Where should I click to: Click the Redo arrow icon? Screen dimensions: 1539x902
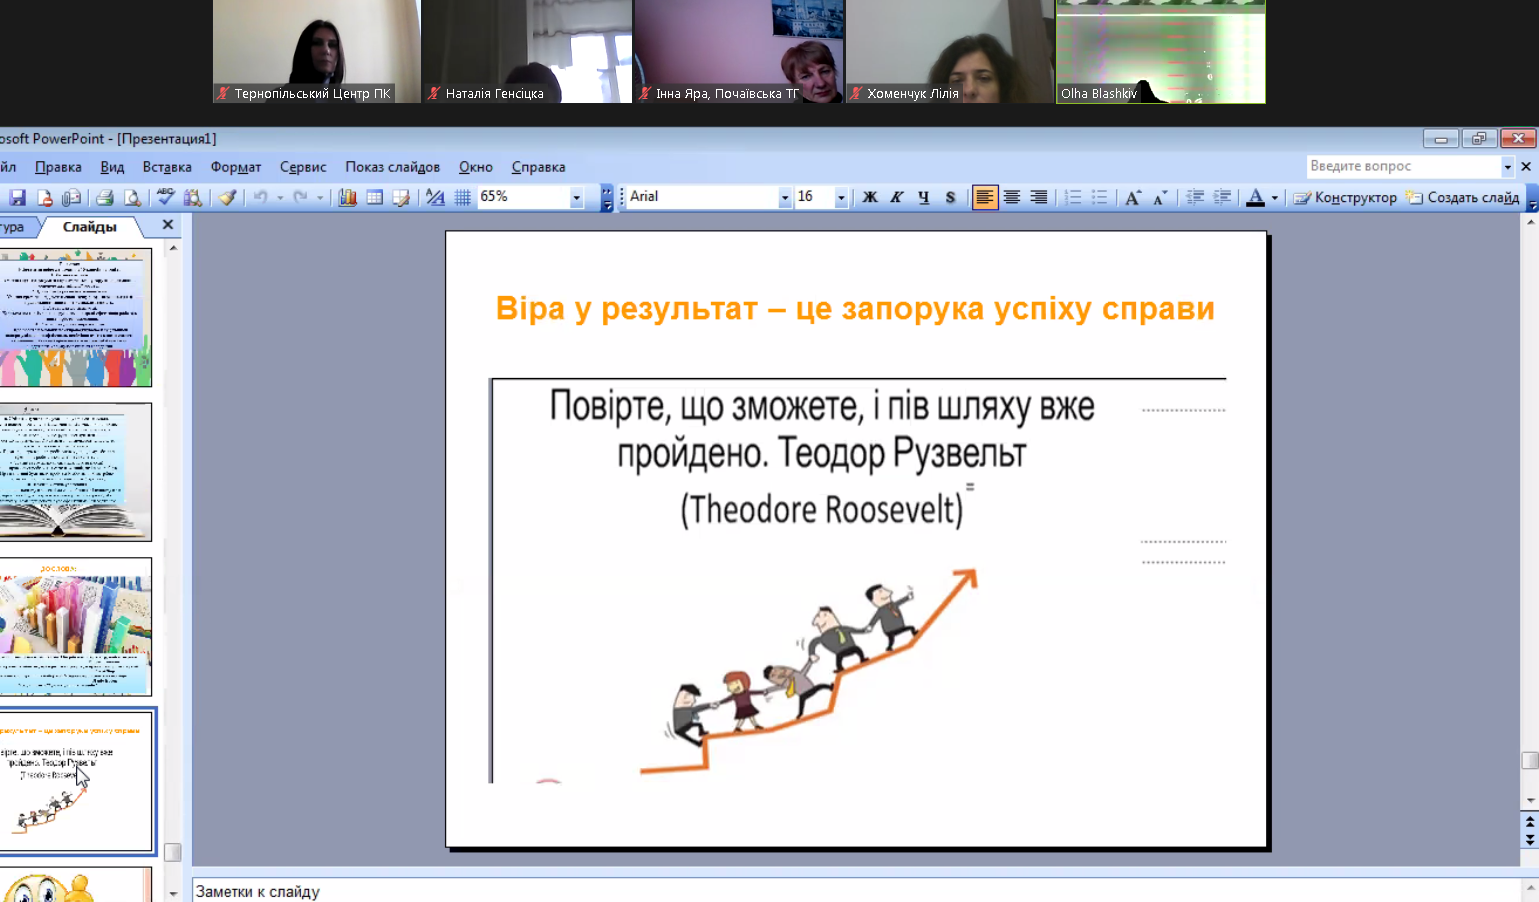(300, 197)
